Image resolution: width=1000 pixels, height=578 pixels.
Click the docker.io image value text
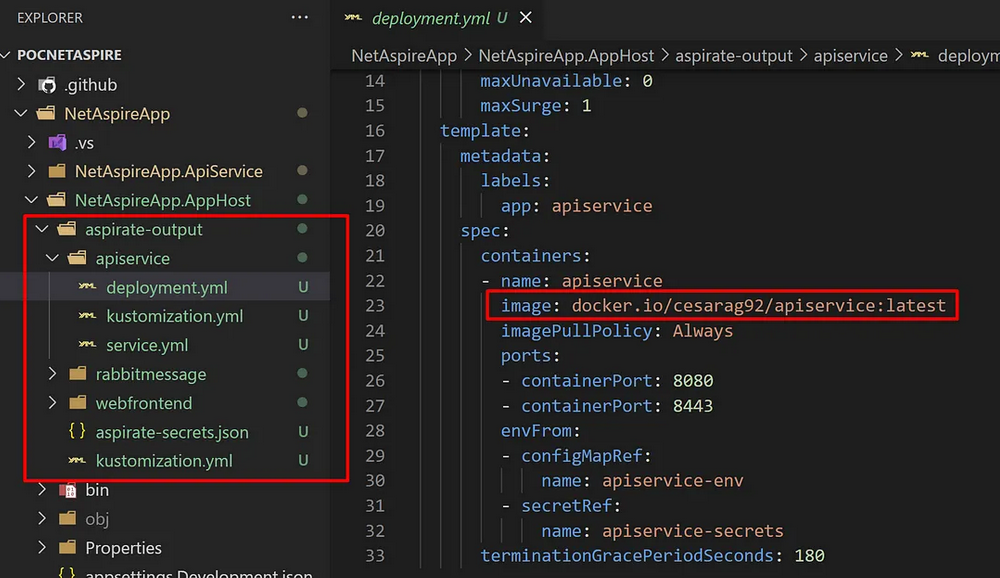[758, 306]
